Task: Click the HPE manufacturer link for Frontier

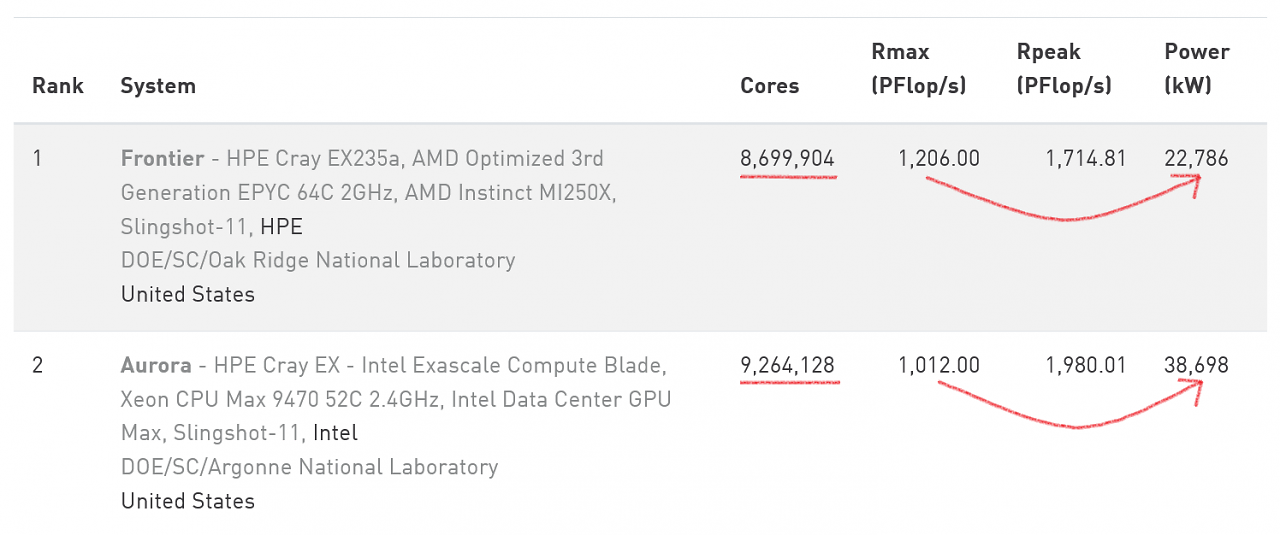Action: [282, 227]
